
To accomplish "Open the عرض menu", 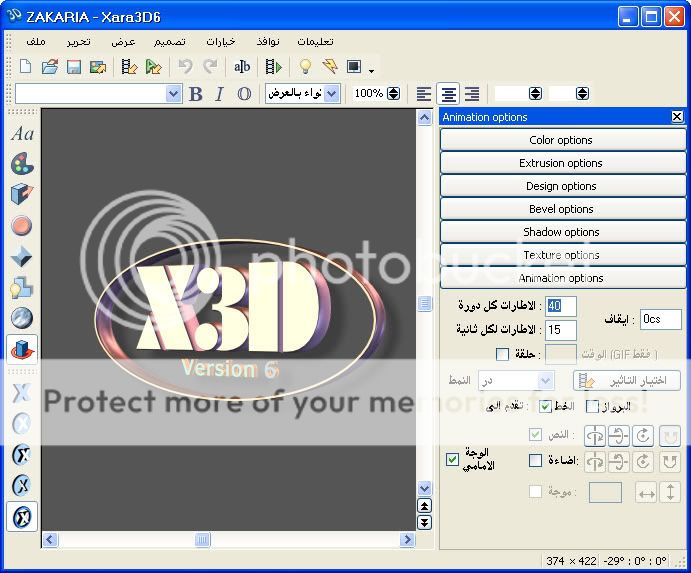I will tap(123, 41).
